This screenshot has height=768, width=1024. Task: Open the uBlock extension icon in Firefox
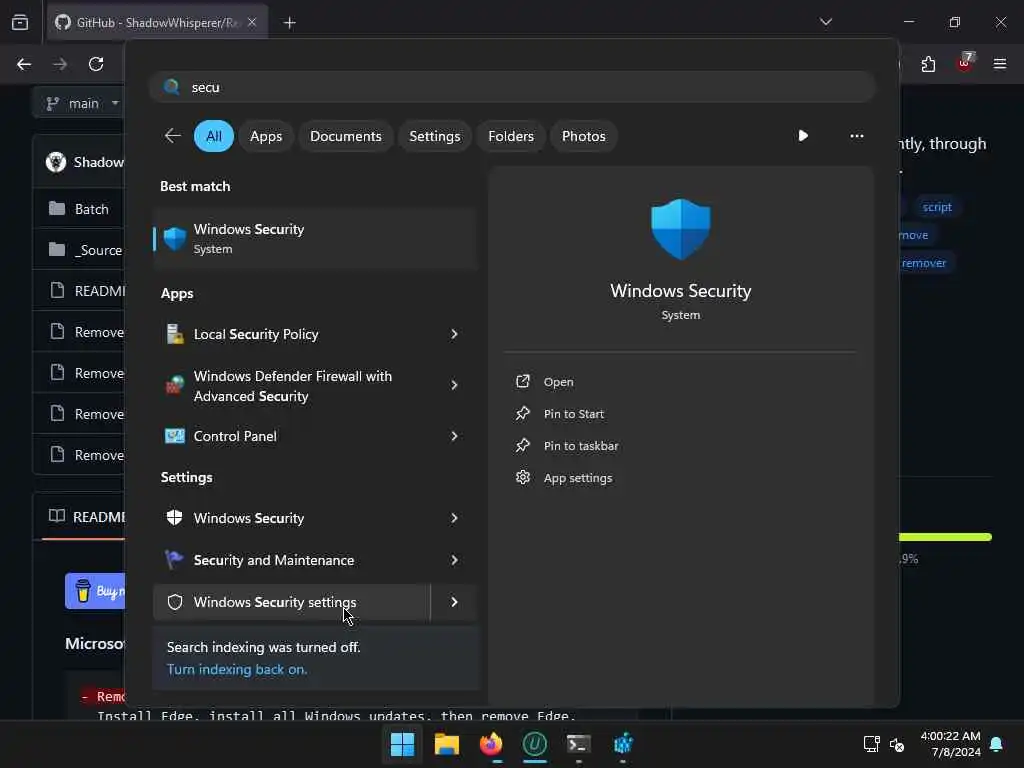click(965, 63)
